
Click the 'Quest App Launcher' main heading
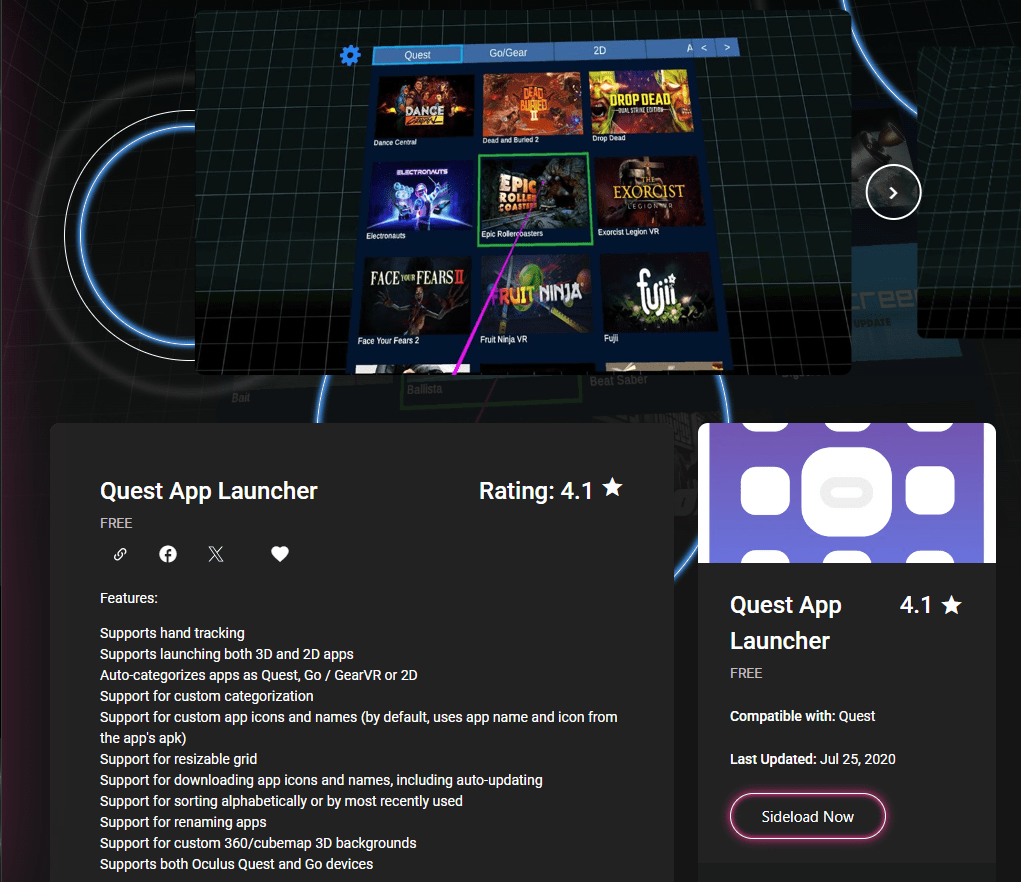coord(208,491)
